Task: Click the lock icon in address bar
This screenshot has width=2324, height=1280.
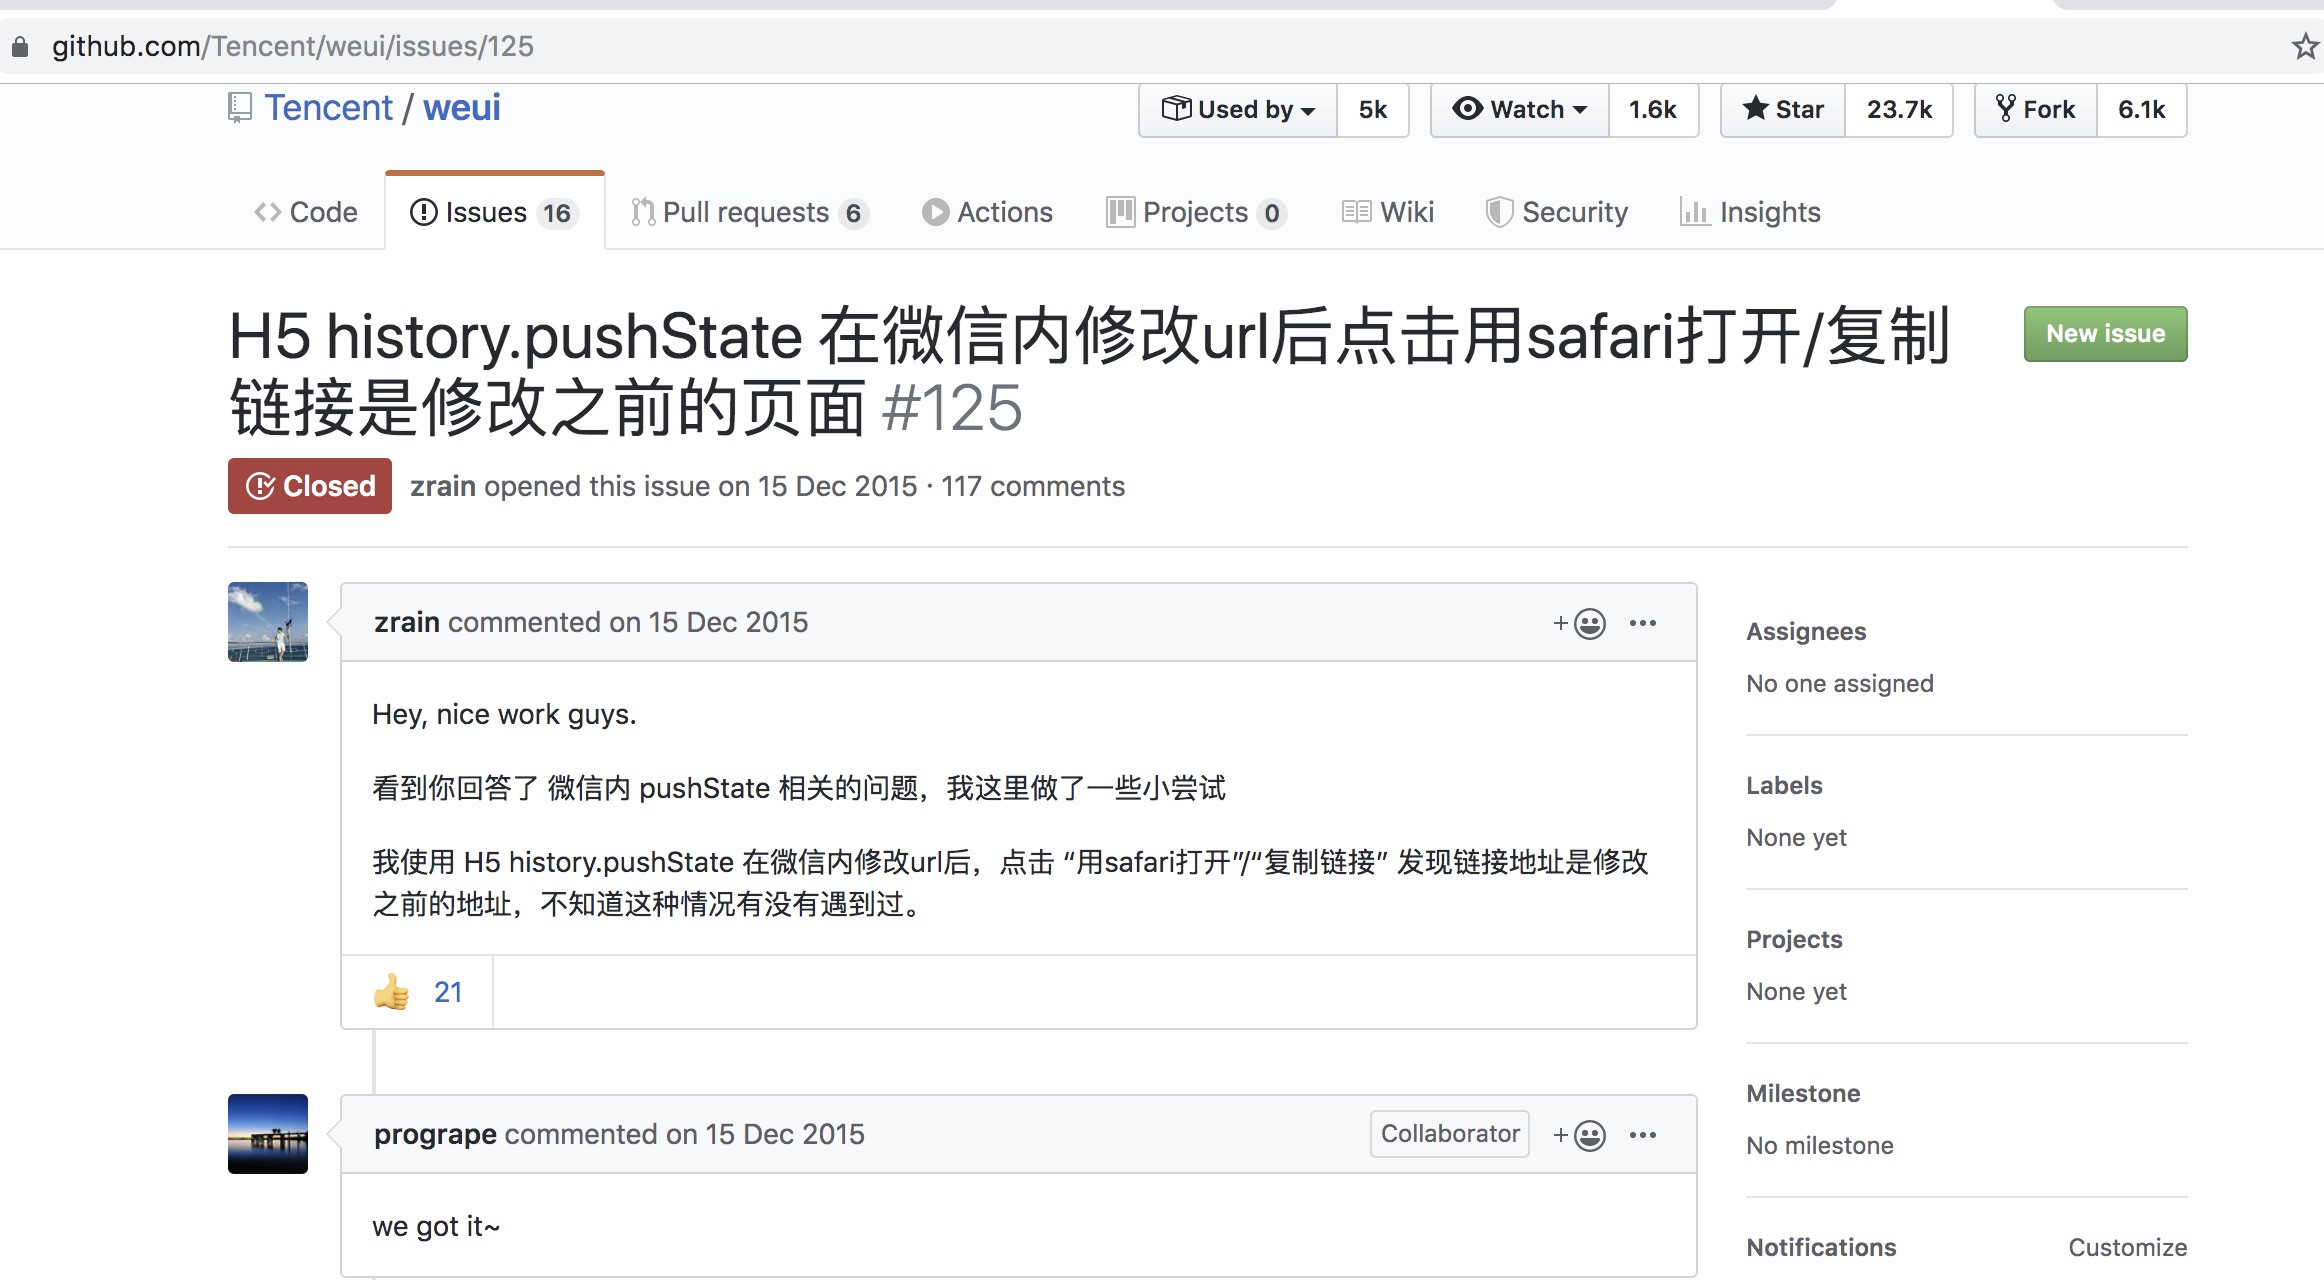Action: pos(20,47)
